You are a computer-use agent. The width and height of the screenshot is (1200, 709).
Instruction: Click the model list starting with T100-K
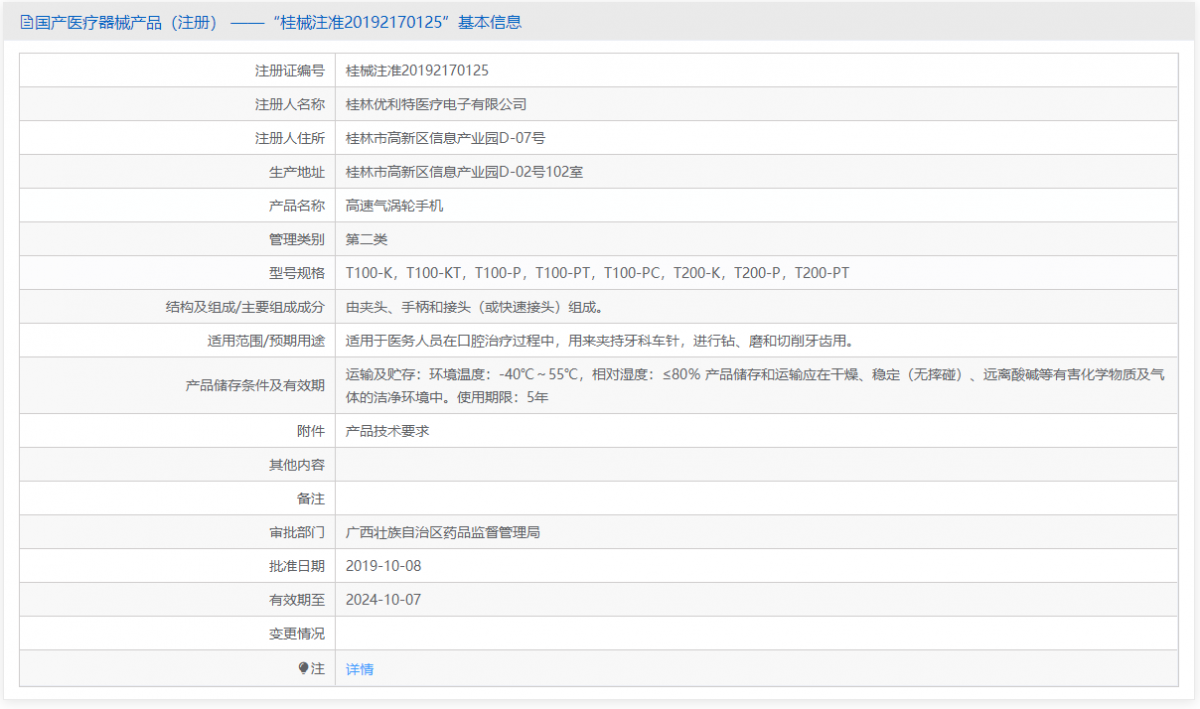pos(598,273)
